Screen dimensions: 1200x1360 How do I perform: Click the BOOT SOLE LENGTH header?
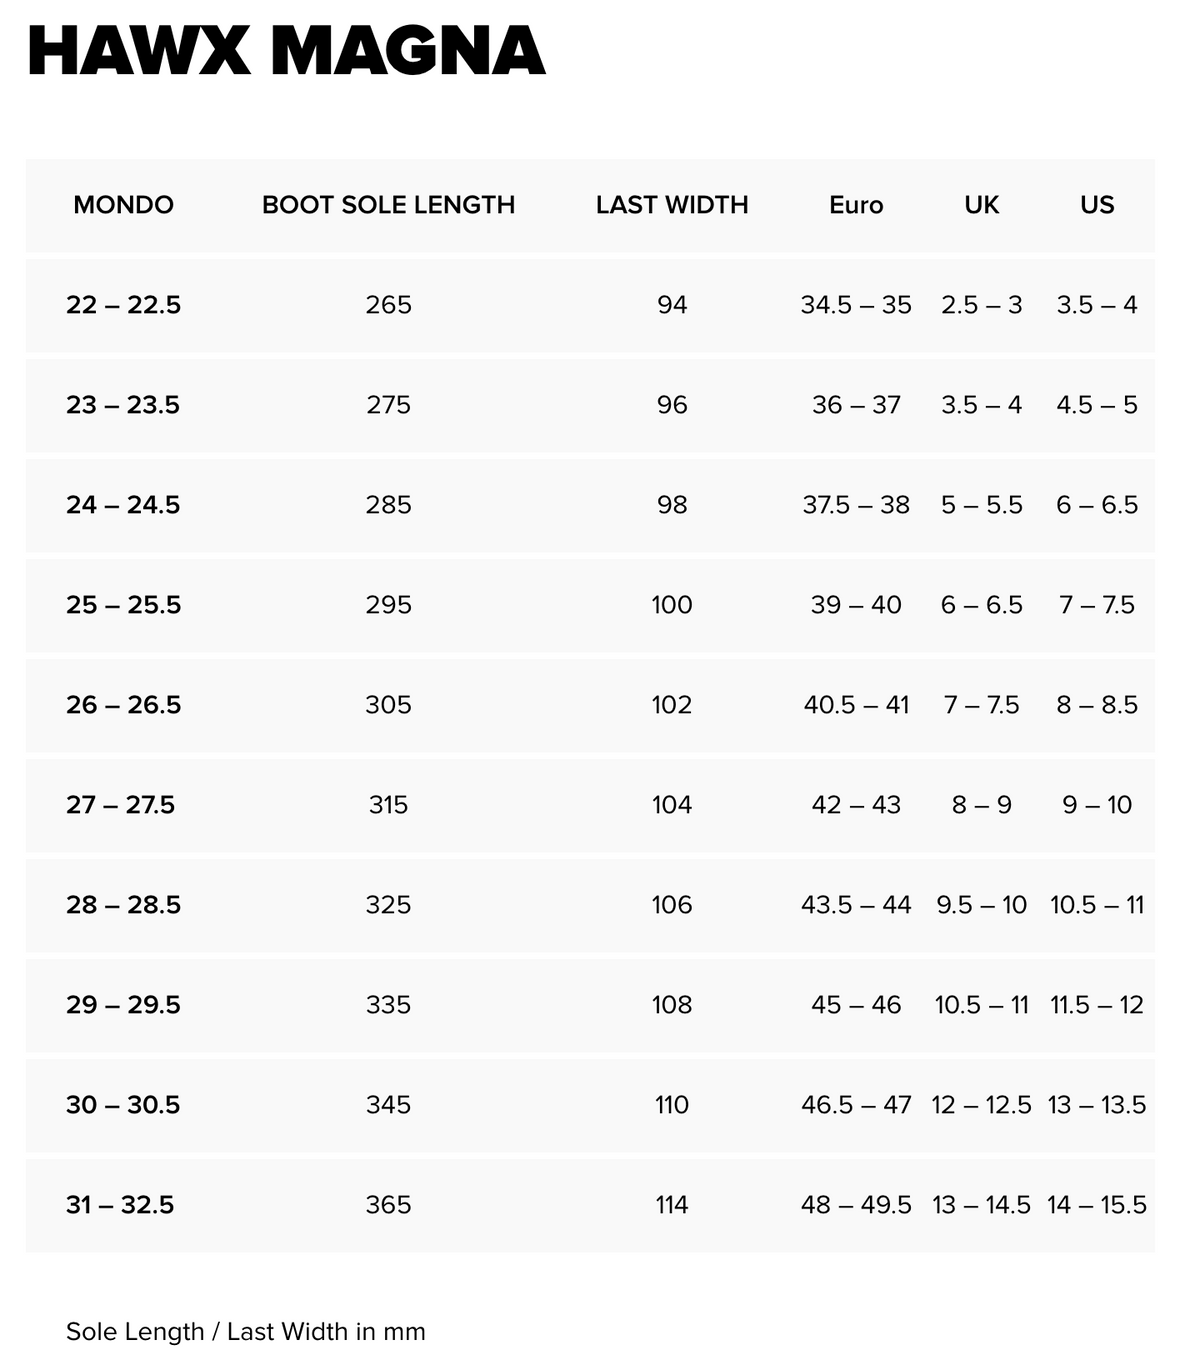388,205
